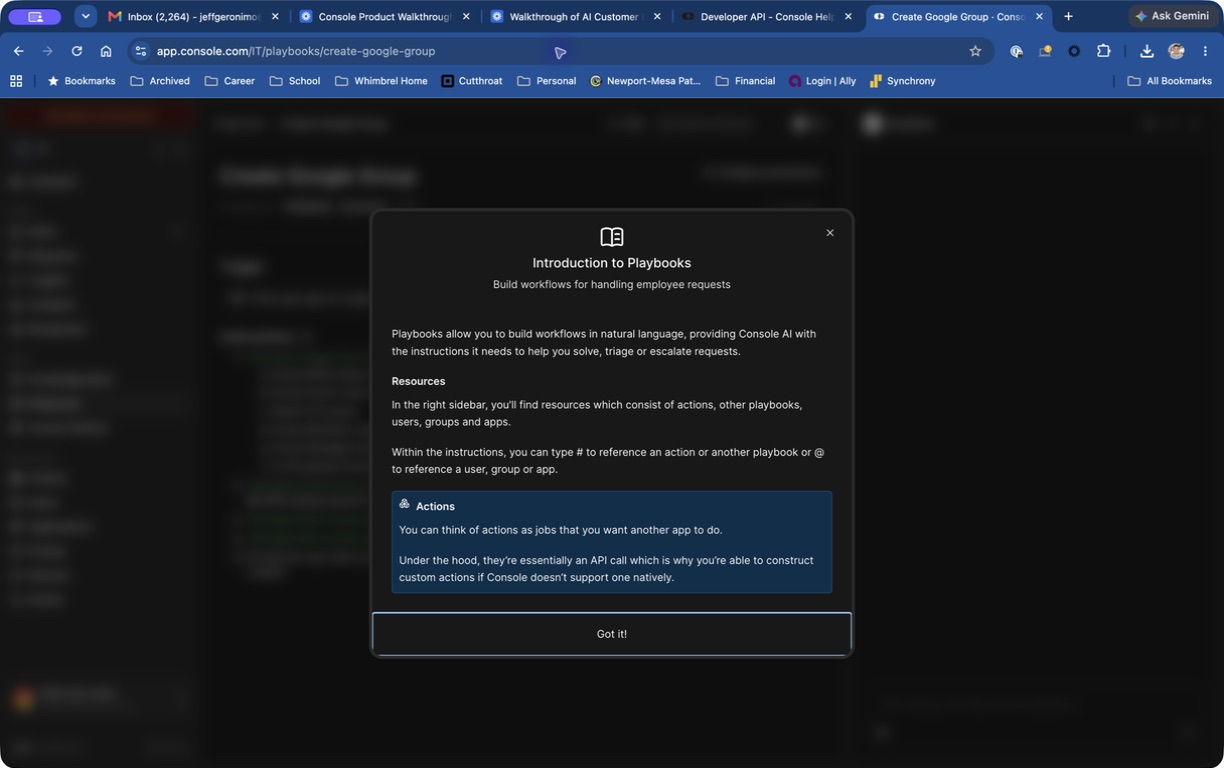Show browser downloads
This screenshot has width=1224, height=768.
point(1147,51)
